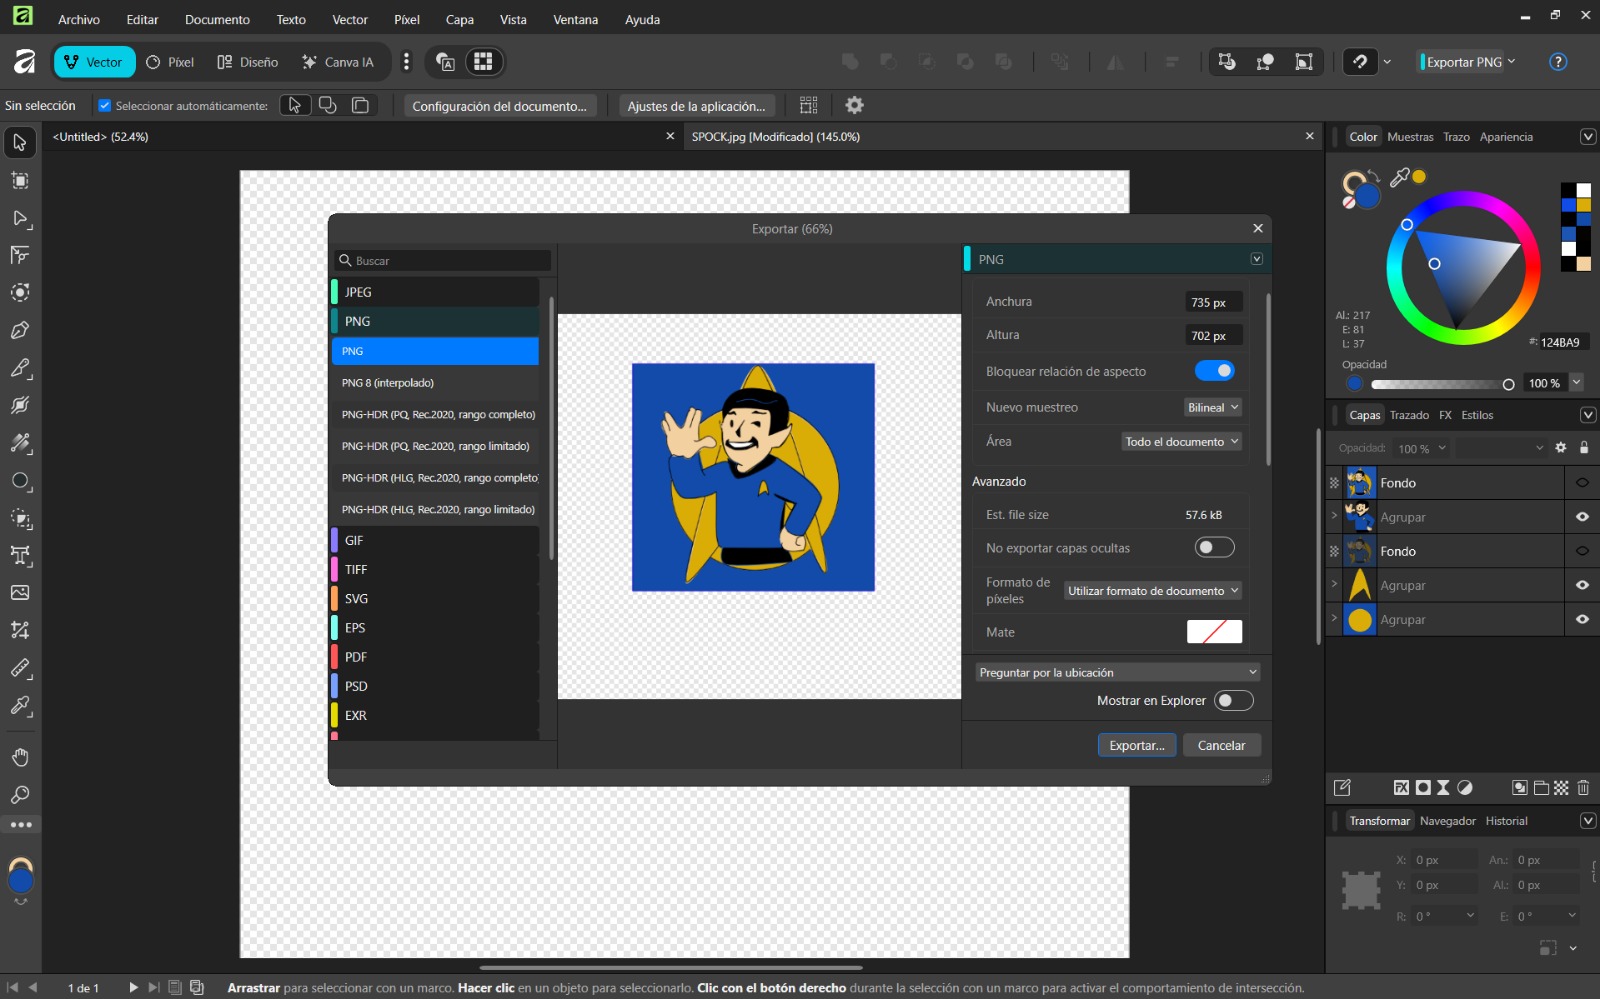Enable No exportar capas ocultas

point(1214,547)
